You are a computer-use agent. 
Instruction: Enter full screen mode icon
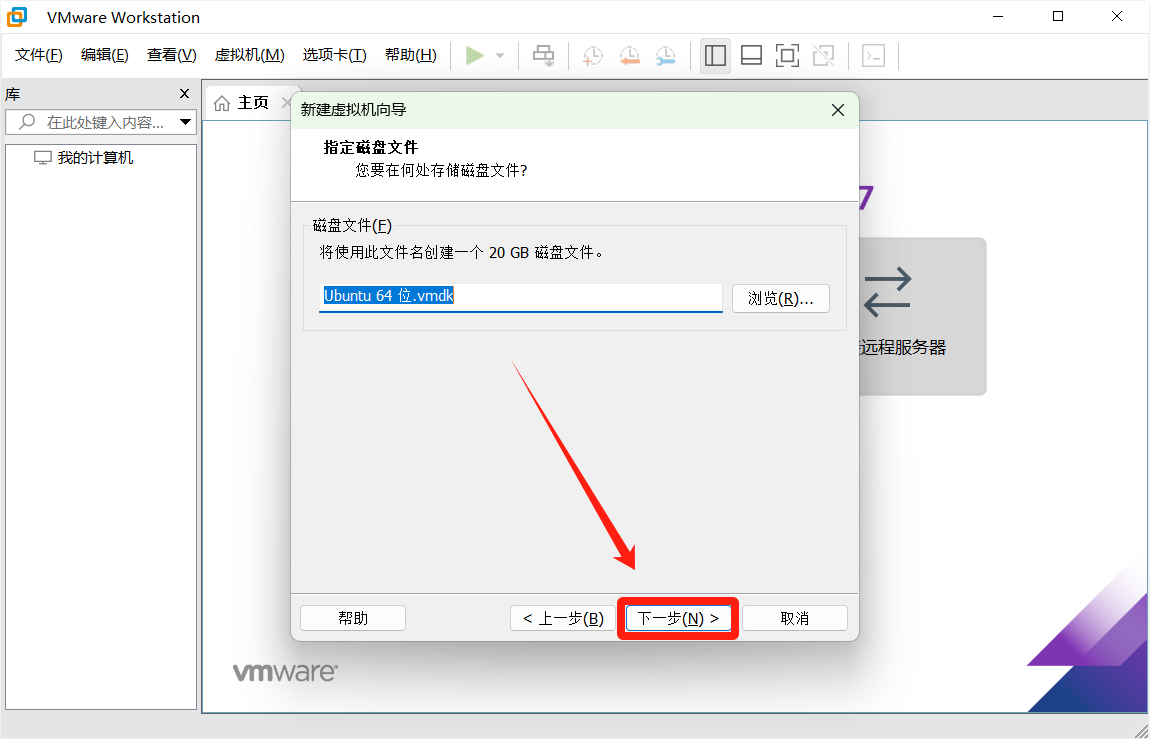pos(787,56)
